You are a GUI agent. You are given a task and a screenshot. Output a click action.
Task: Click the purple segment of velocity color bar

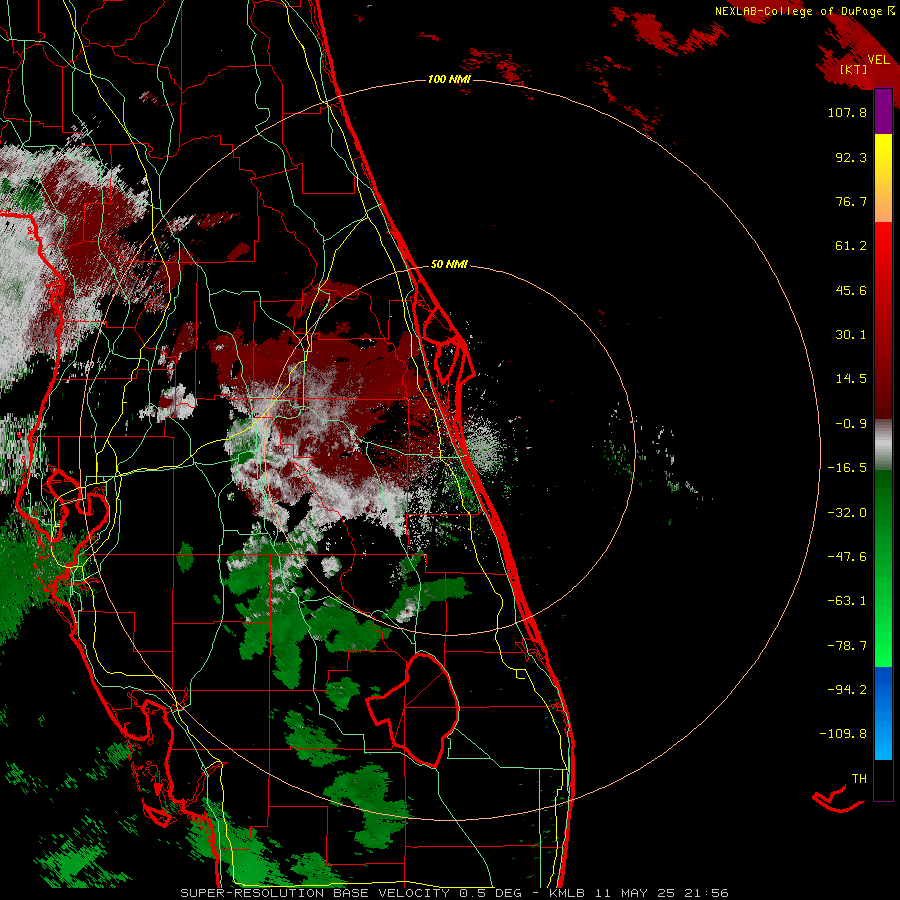883,112
